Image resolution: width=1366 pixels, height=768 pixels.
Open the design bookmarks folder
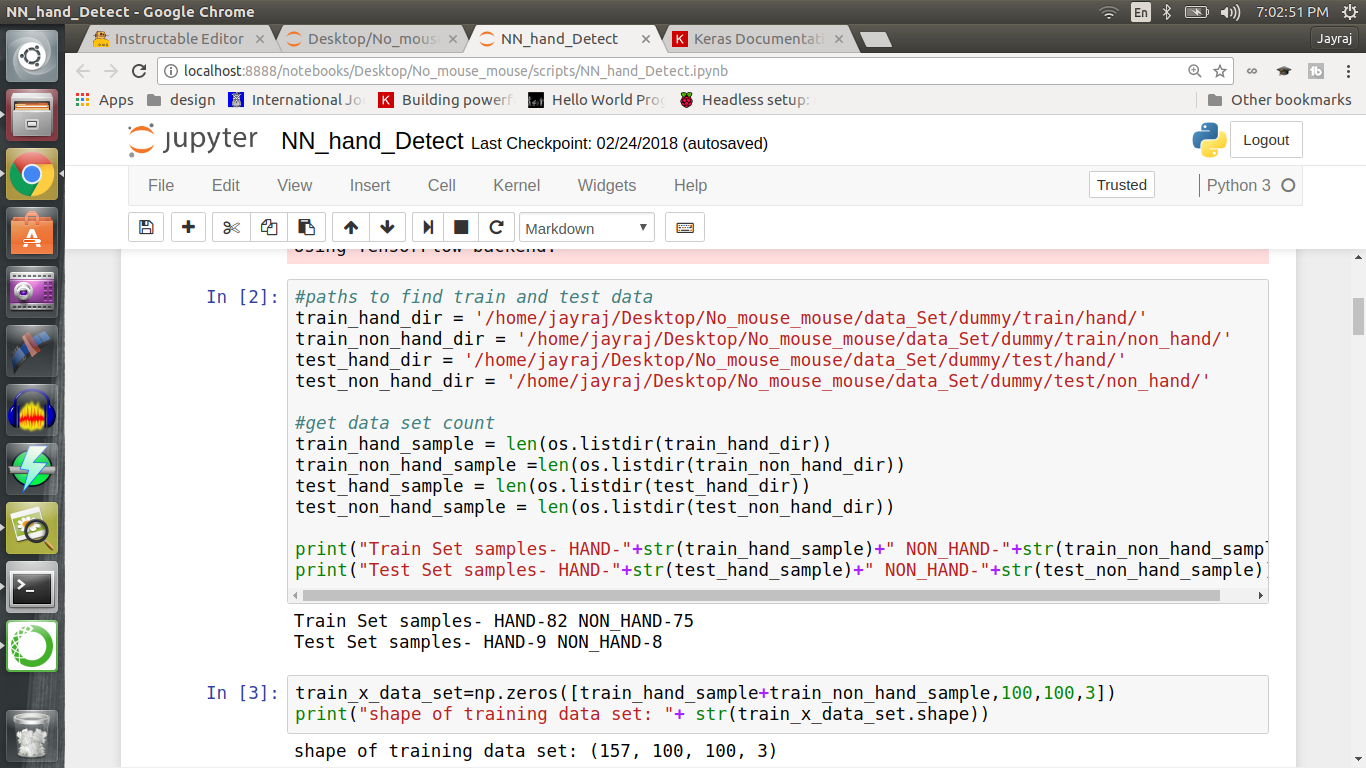(x=181, y=100)
